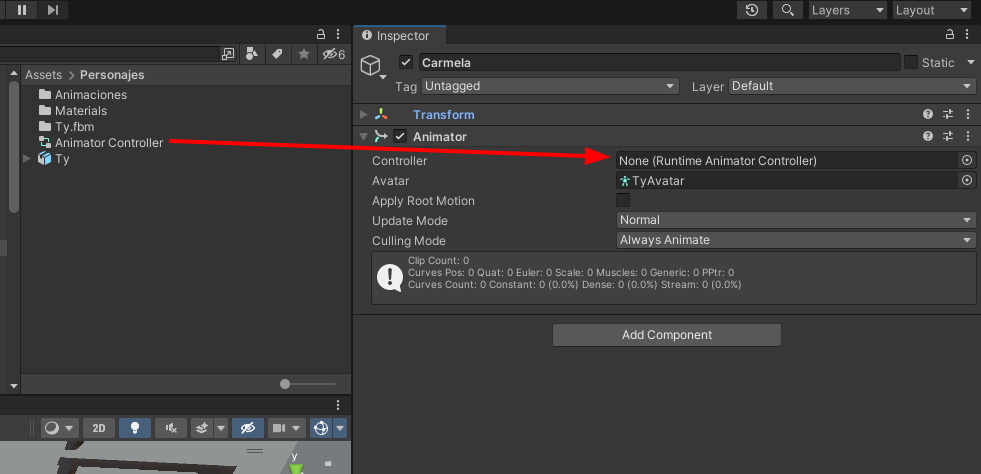
Task: Click the favorites star icon in Project panel
Action: coord(304,54)
